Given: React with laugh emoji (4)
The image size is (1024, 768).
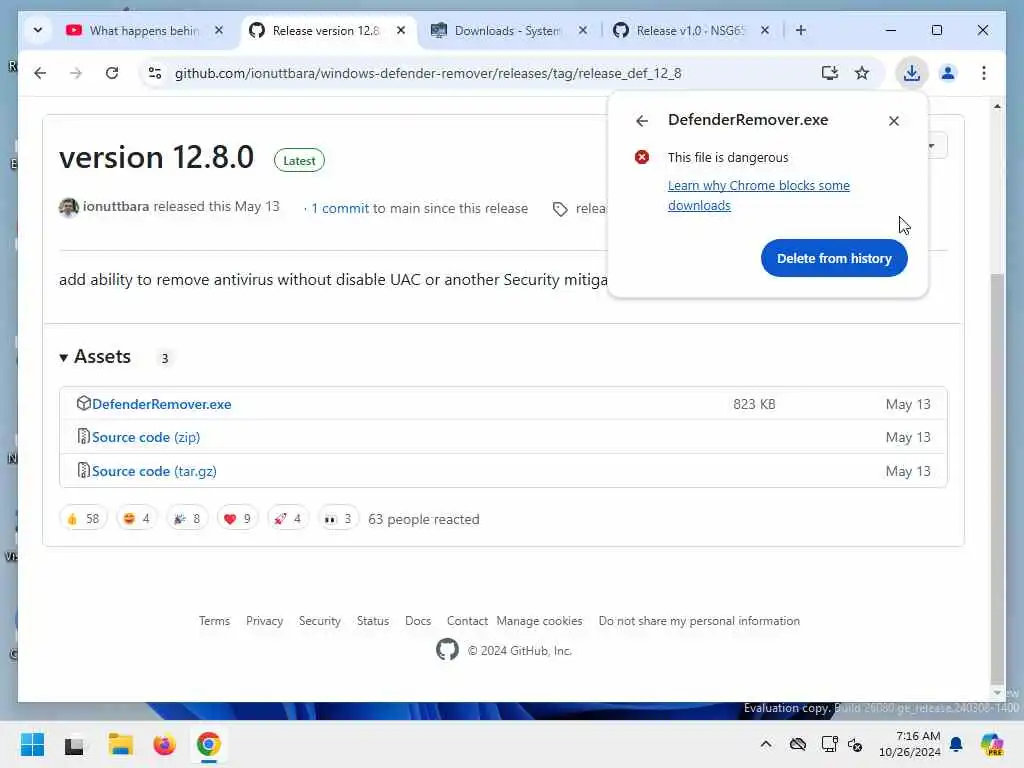Looking at the screenshot, I should pyautogui.click(x=136, y=519).
